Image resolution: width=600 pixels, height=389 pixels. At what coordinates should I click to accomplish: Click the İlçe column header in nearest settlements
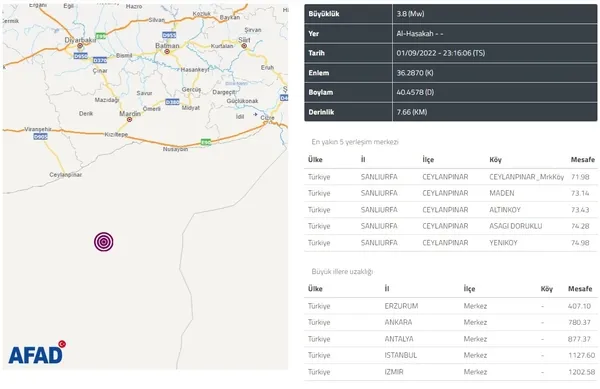[x=428, y=160]
